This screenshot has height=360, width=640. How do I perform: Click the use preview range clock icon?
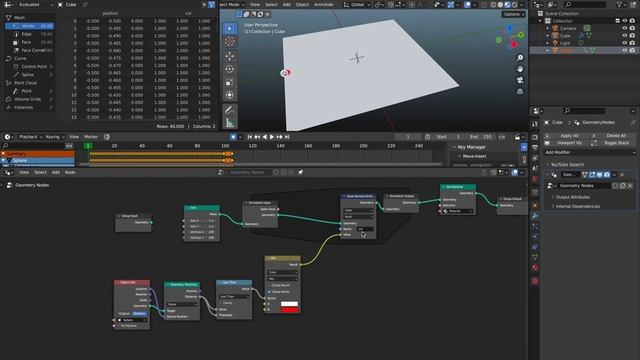click(x=427, y=137)
